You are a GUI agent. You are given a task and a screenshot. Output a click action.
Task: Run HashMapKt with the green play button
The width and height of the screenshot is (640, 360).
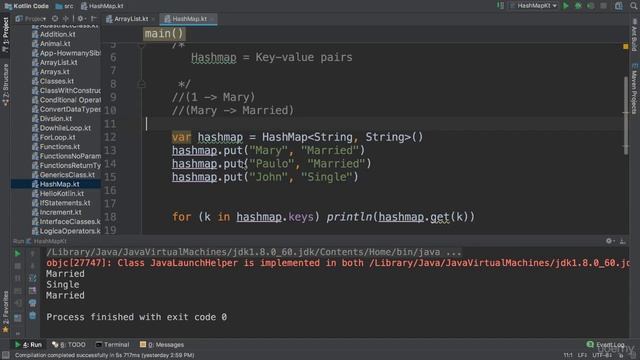click(566, 6)
